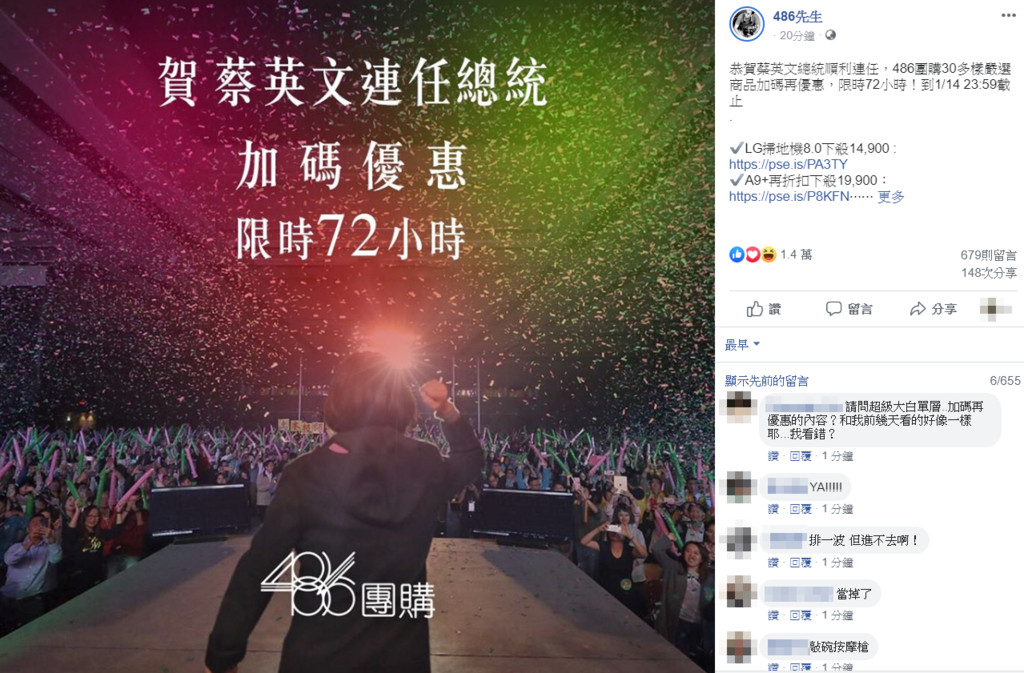Click 讚 under the 當掉了 comment
1024x673 pixels.
(x=773, y=615)
